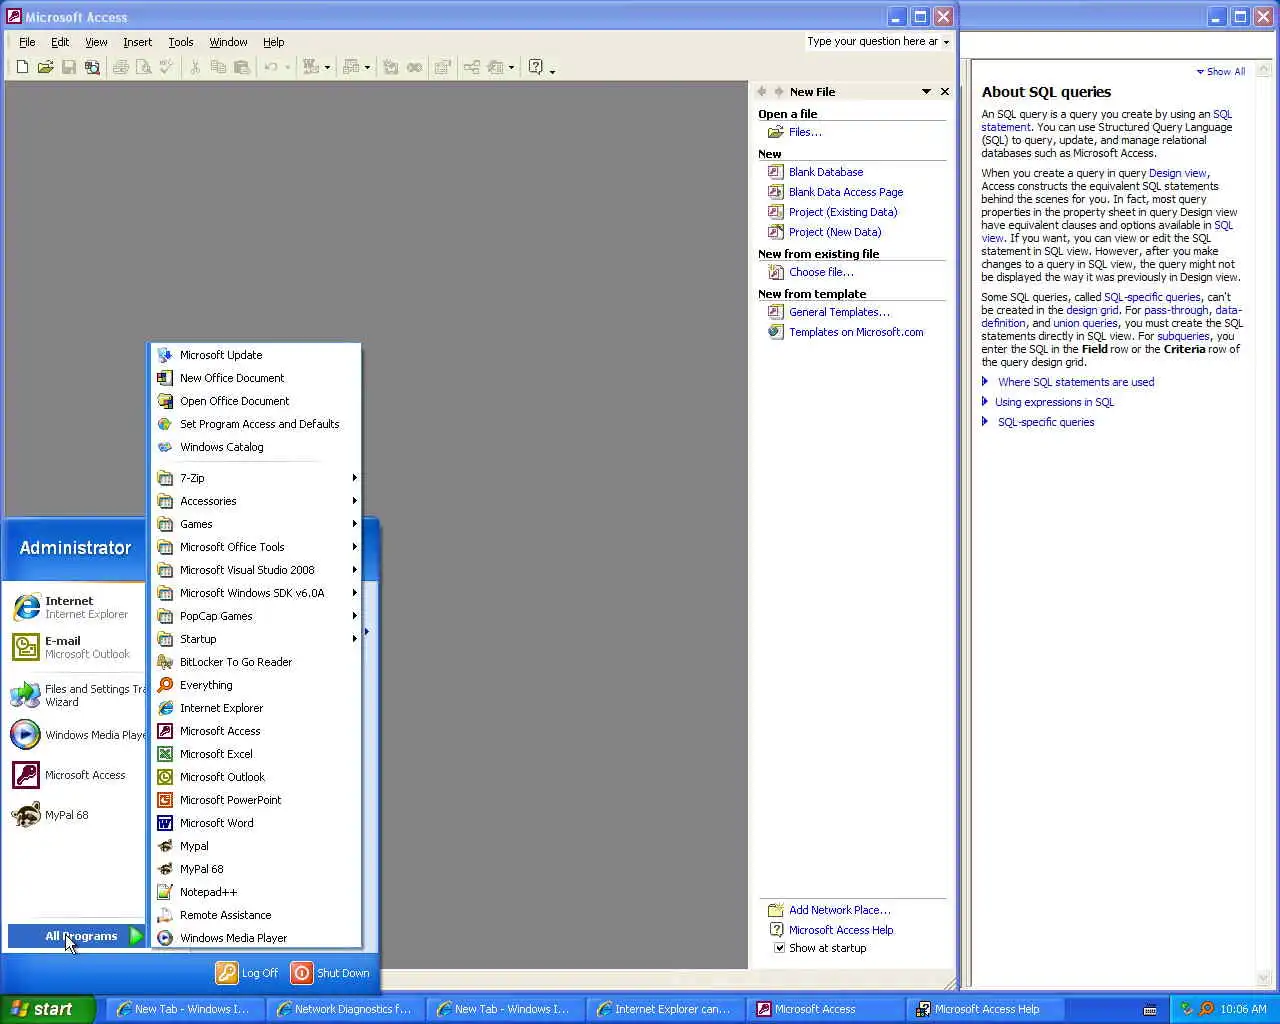Expand SQL-specific queries topic

coord(1045,422)
